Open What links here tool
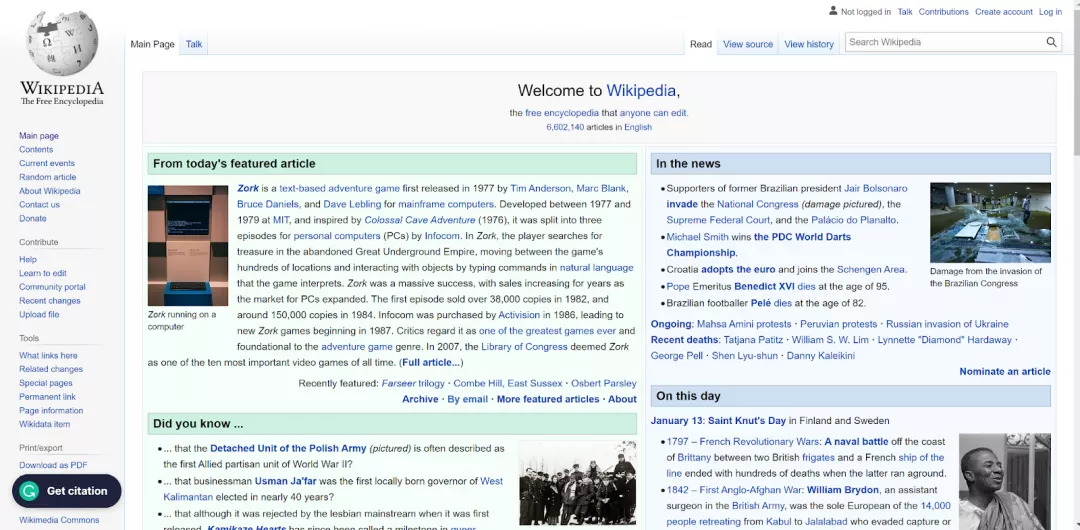1080x530 pixels. [x=48, y=356]
